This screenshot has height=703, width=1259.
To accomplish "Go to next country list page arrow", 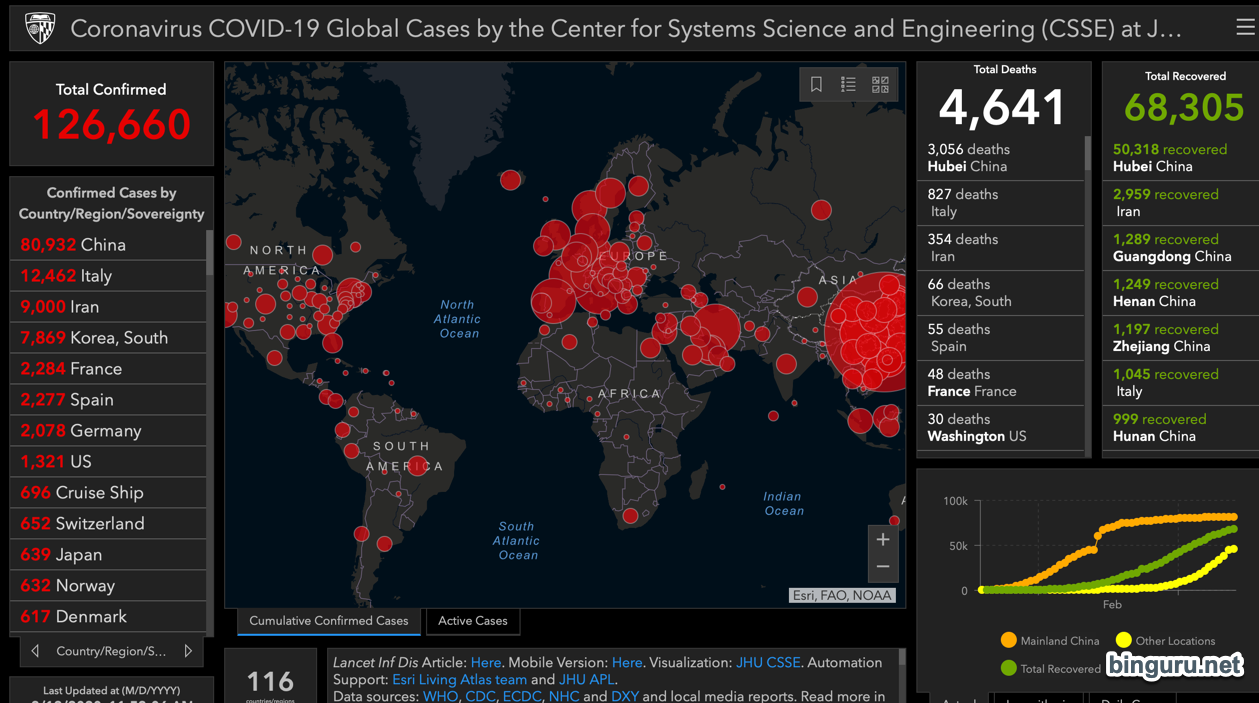I will pos(188,651).
